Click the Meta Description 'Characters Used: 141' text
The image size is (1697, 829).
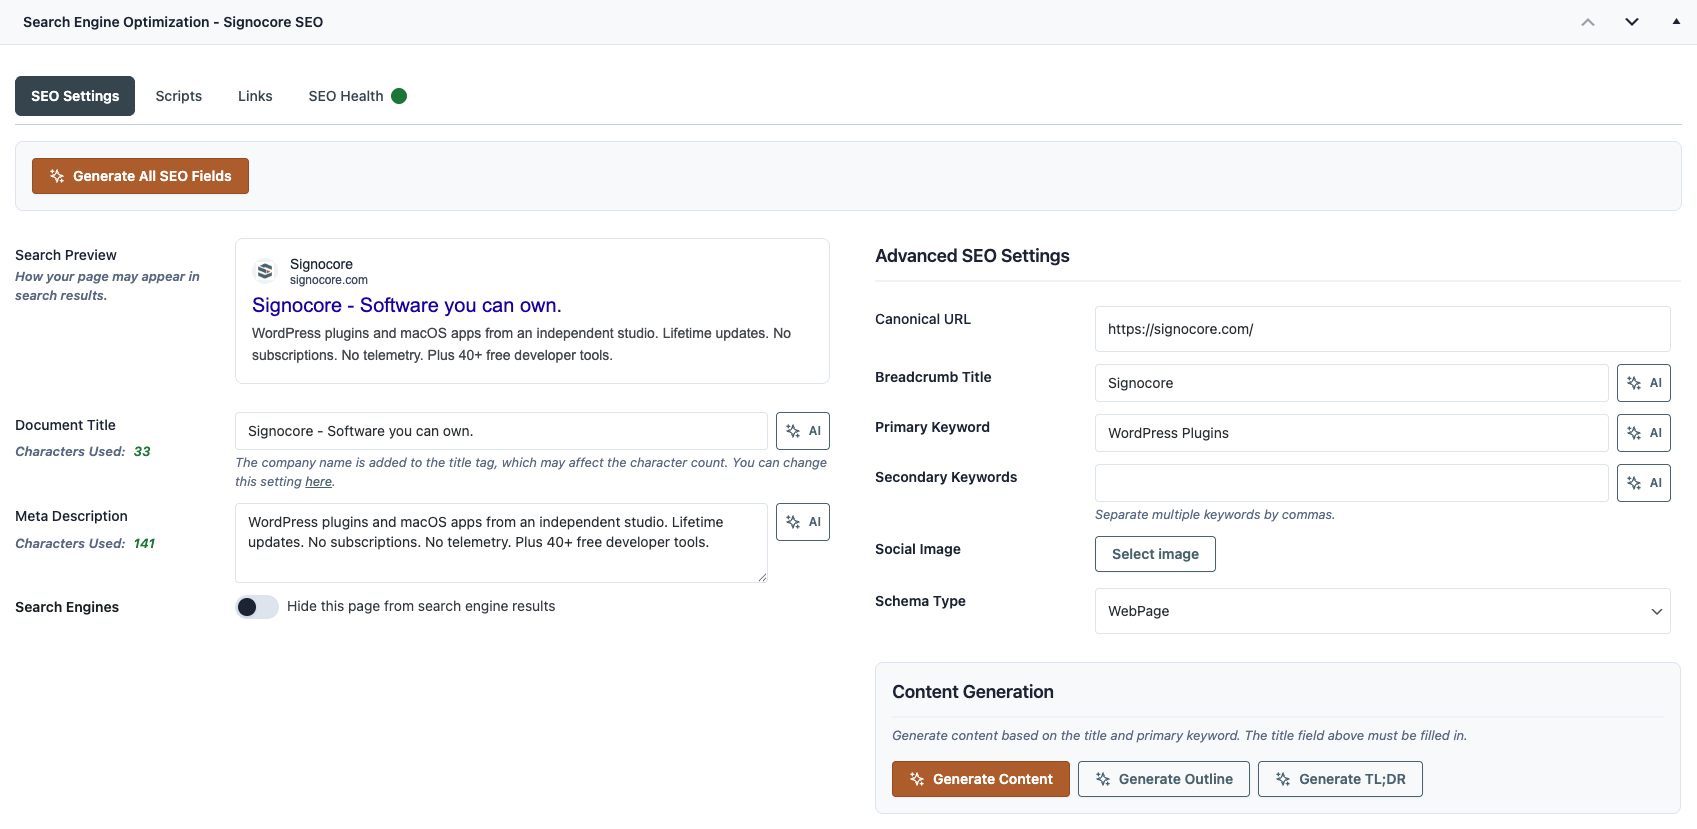coord(85,544)
